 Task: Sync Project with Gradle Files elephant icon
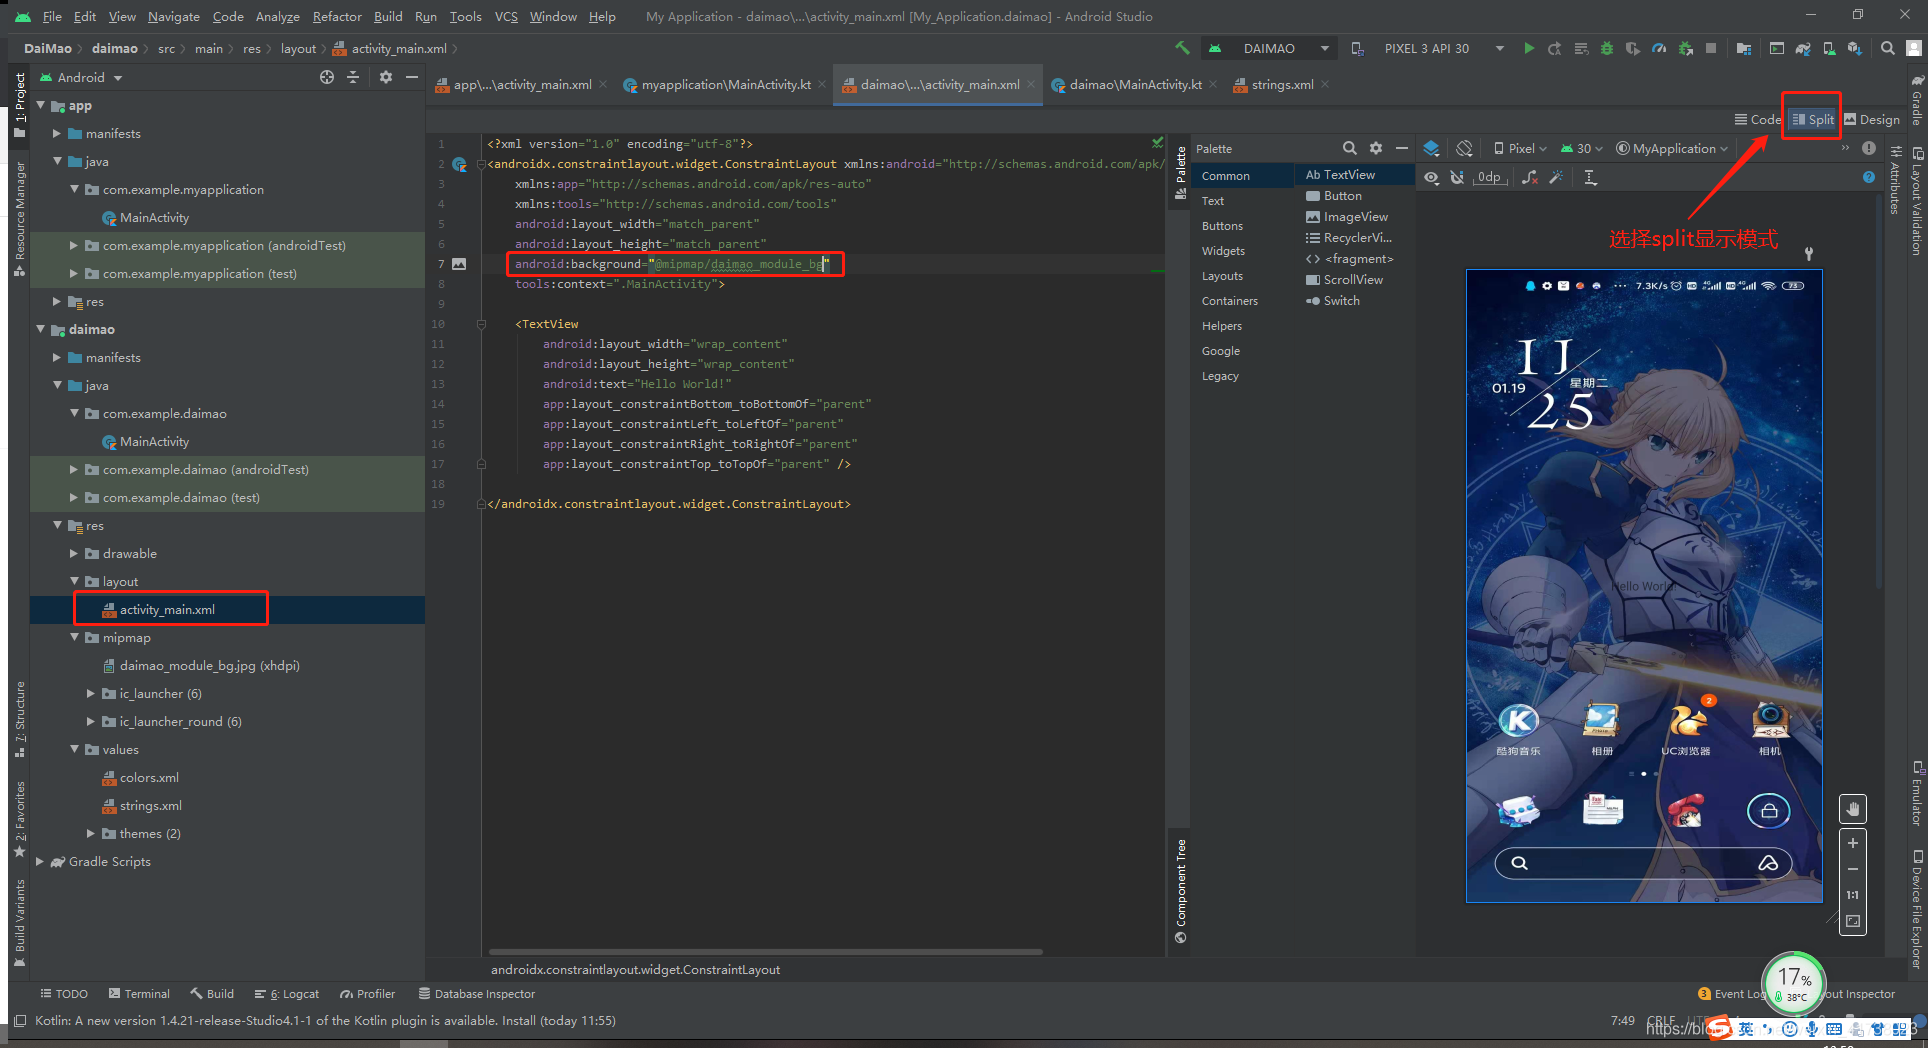pos(1803,48)
